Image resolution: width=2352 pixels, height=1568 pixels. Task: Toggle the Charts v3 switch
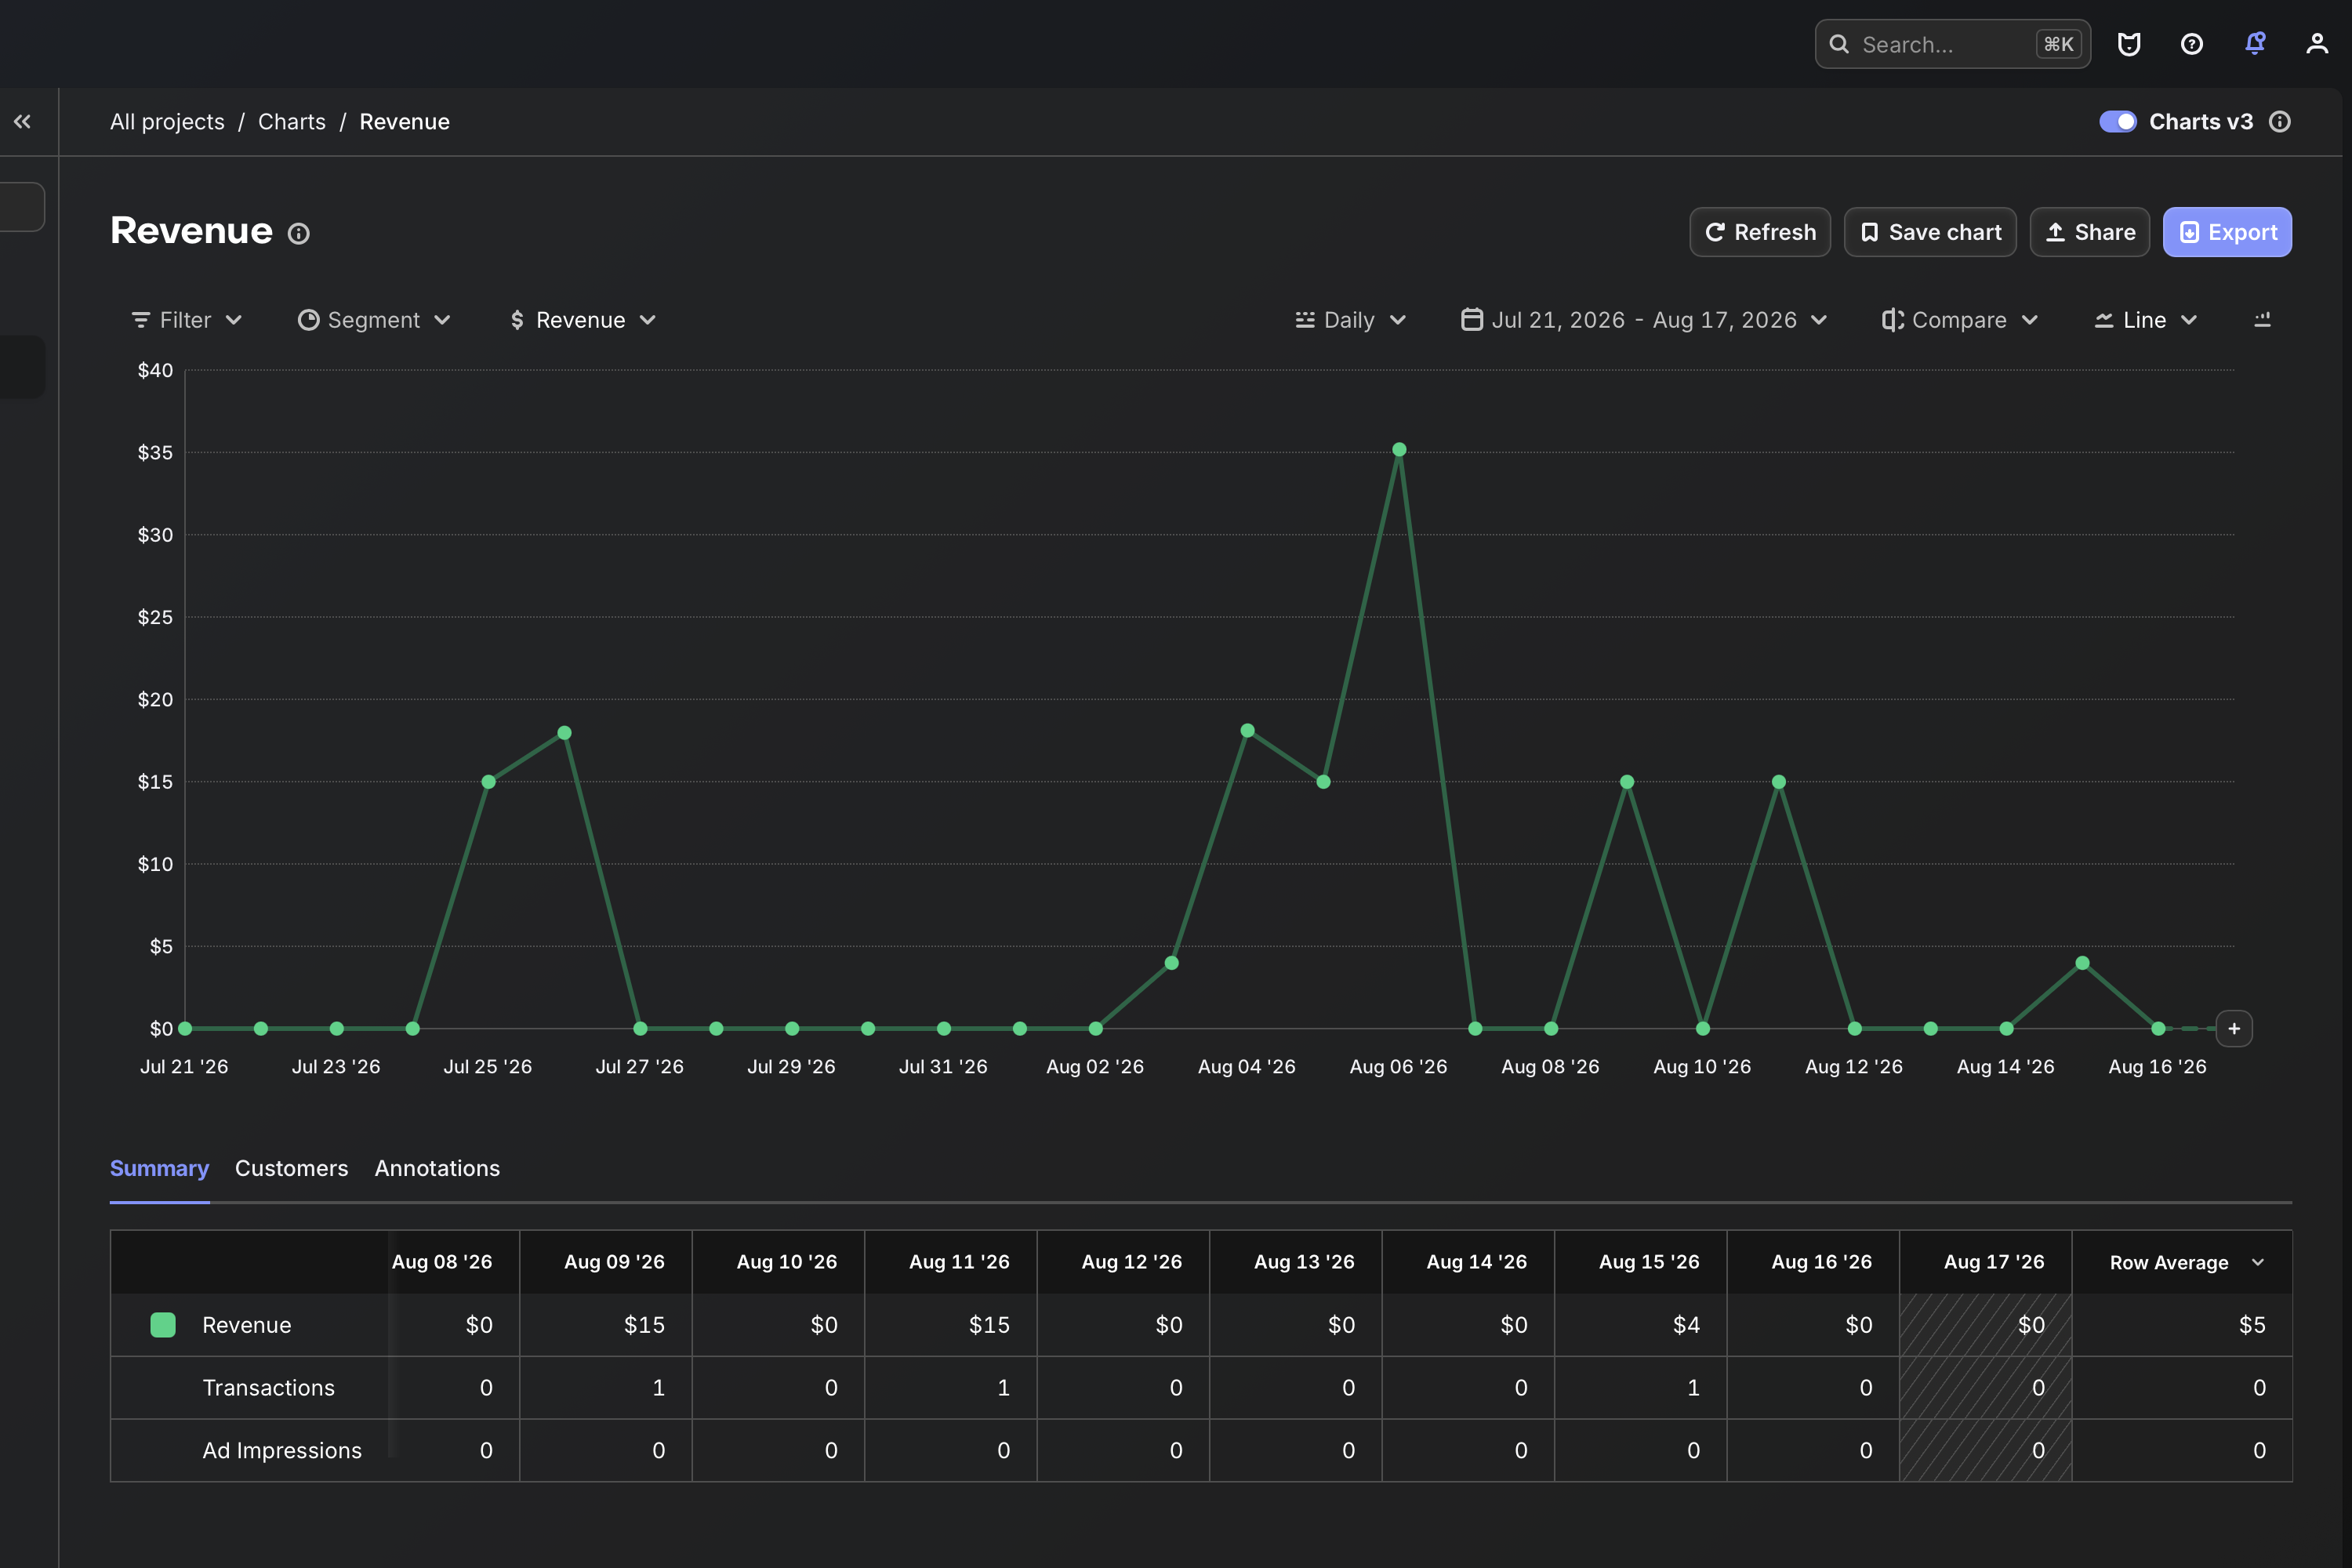pos(2118,122)
